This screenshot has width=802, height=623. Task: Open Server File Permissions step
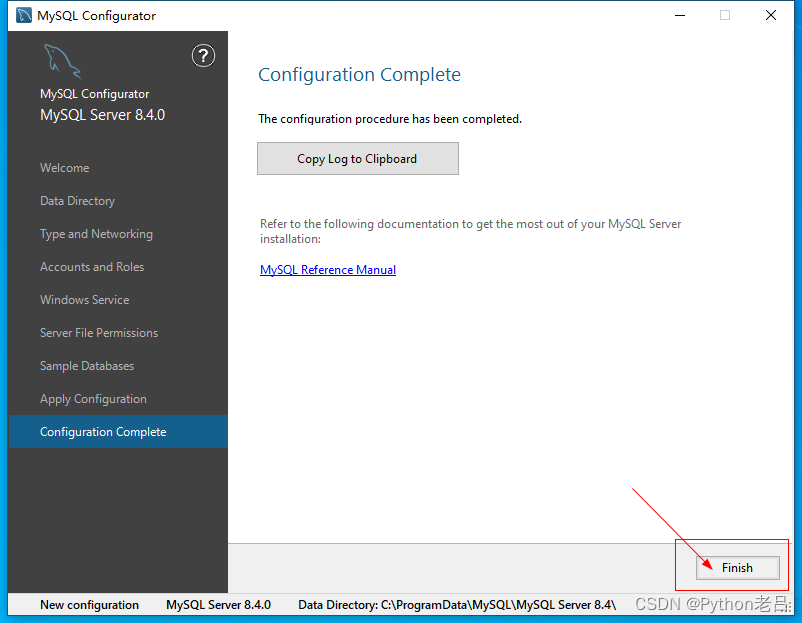[99, 333]
